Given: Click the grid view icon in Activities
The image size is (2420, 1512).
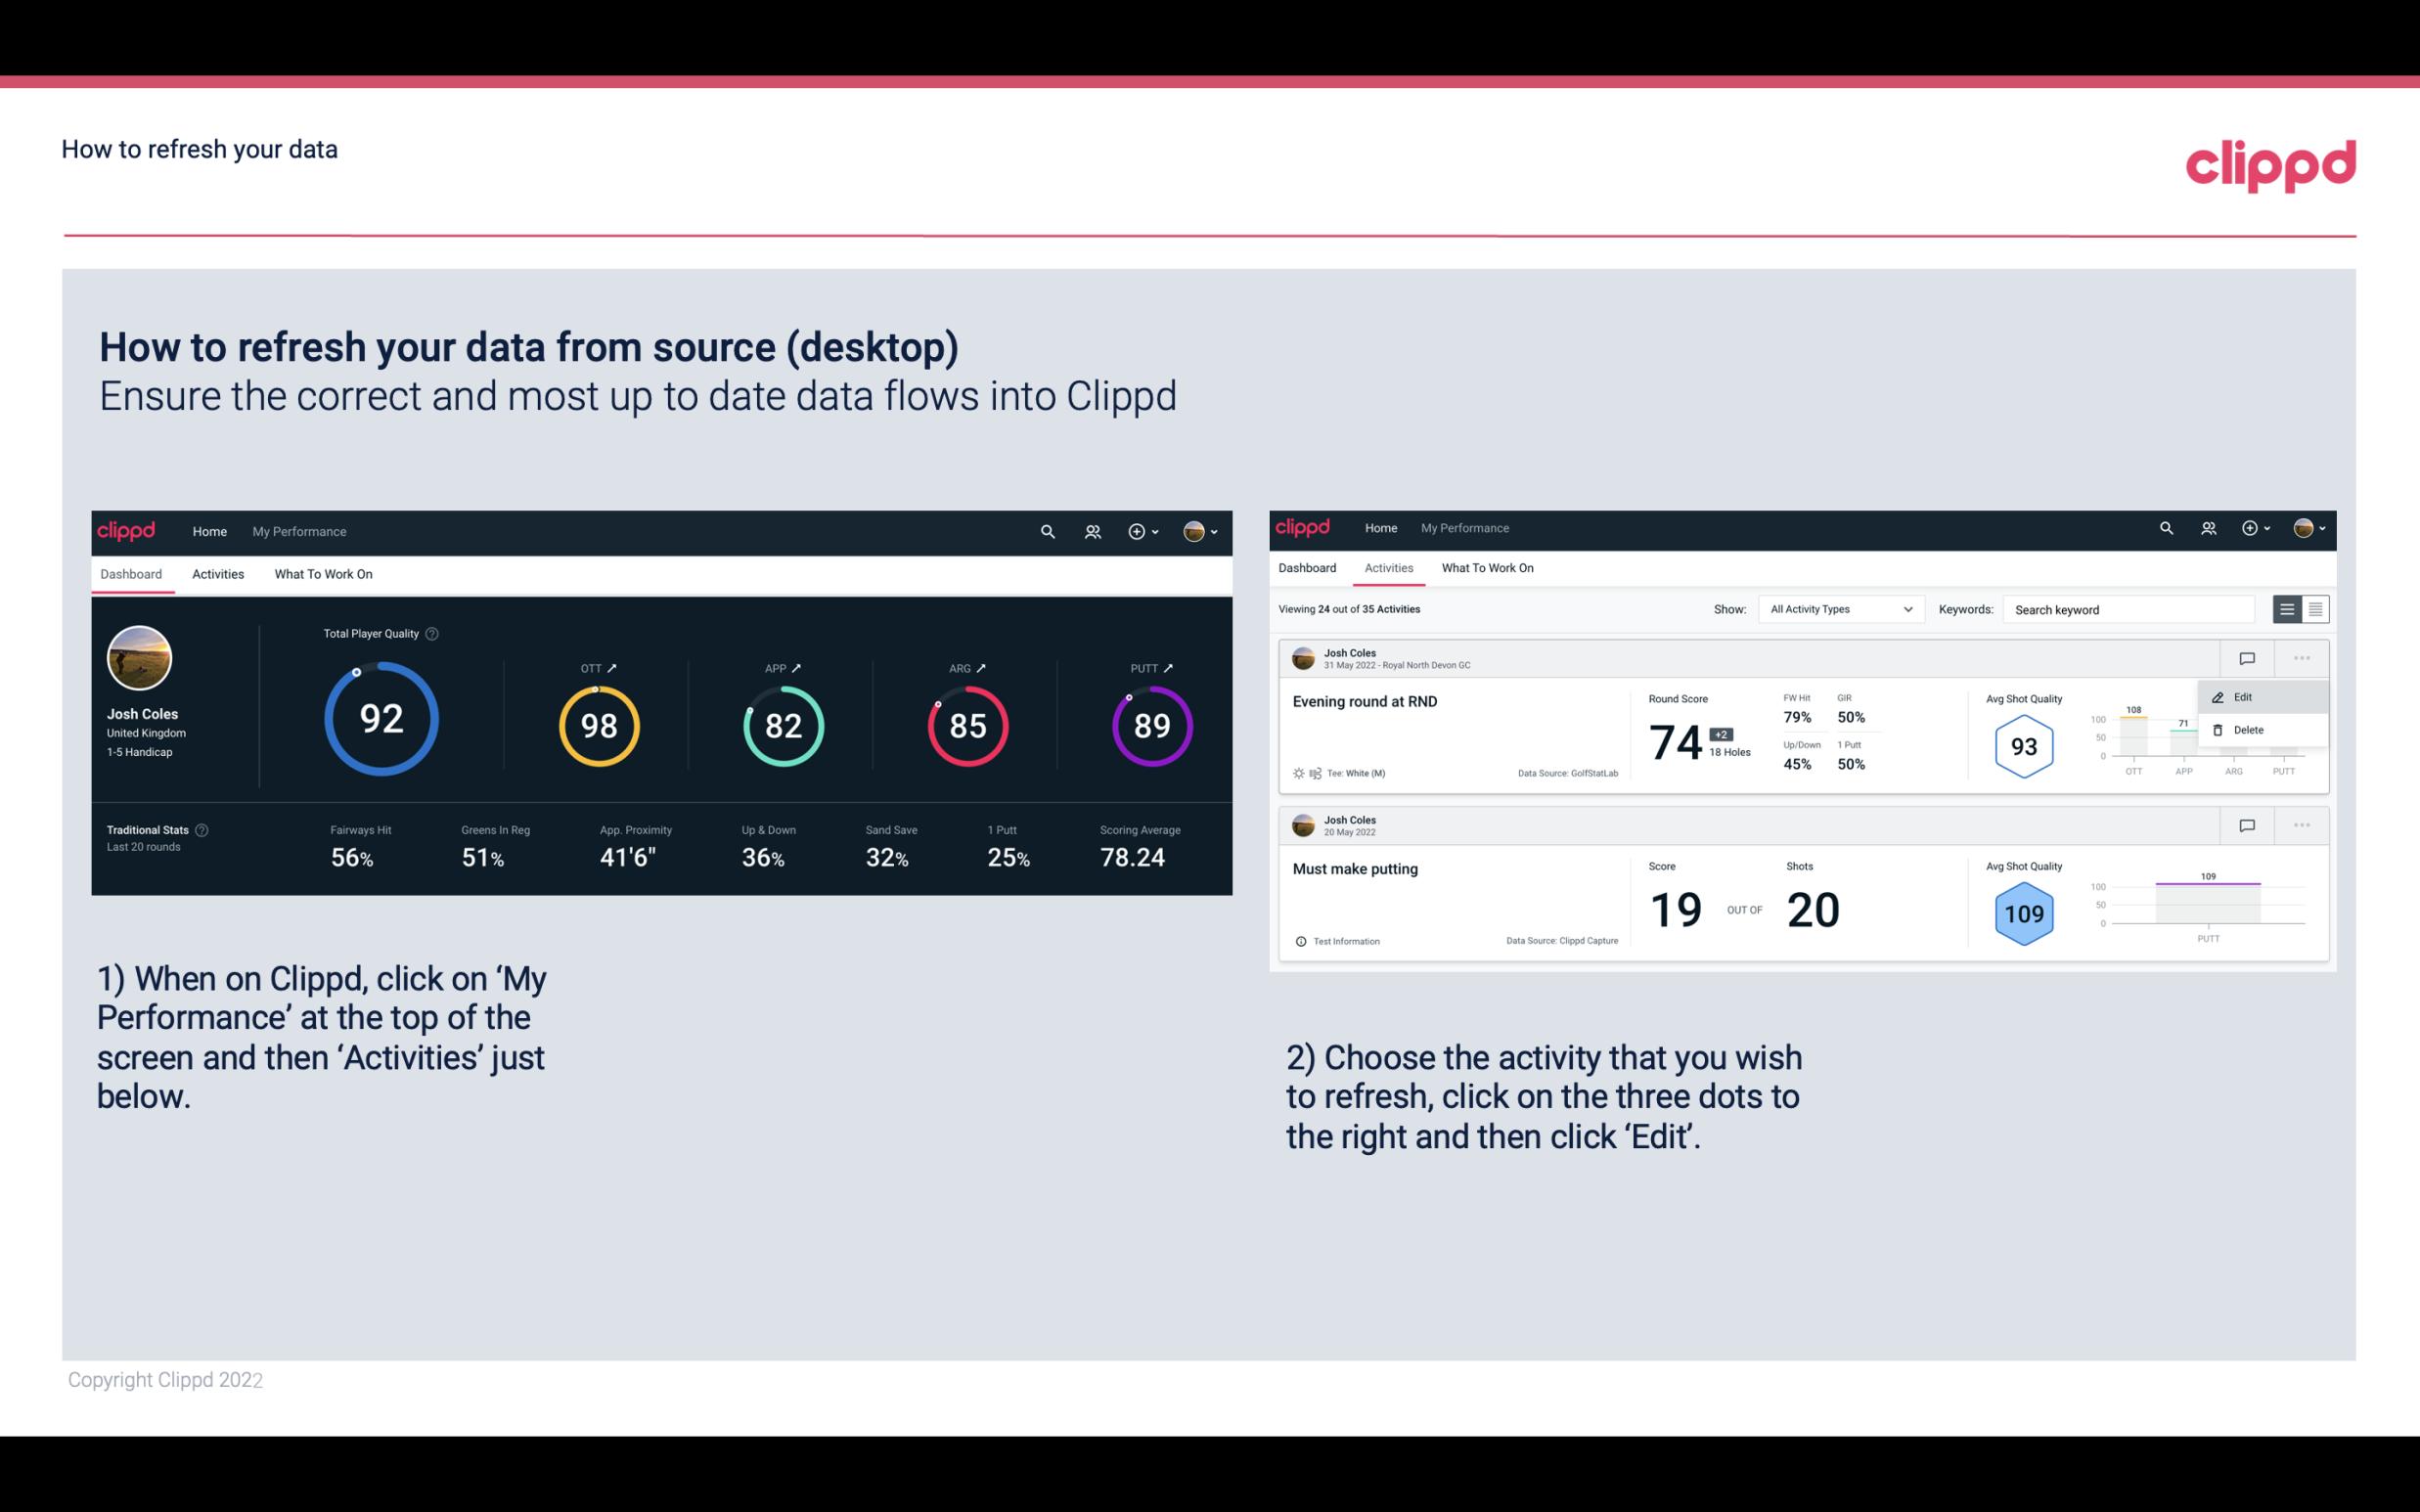Looking at the screenshot, I should pyautogui.click(x=2313, y=609).
